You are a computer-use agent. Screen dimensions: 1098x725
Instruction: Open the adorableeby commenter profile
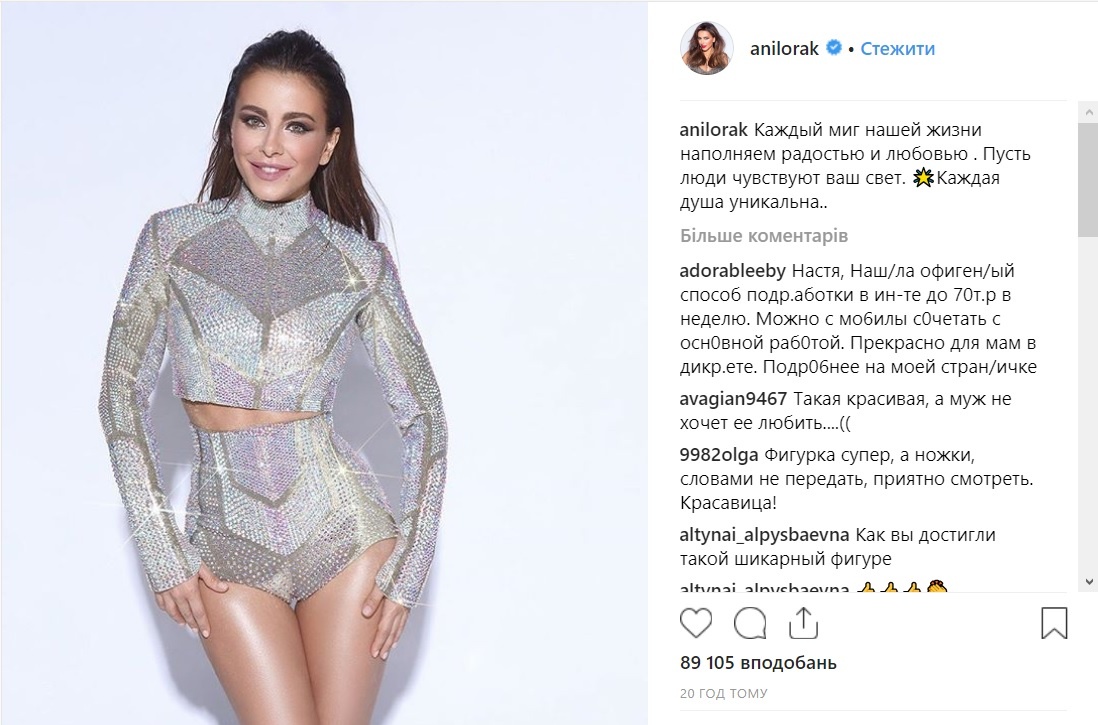[733, 271]
